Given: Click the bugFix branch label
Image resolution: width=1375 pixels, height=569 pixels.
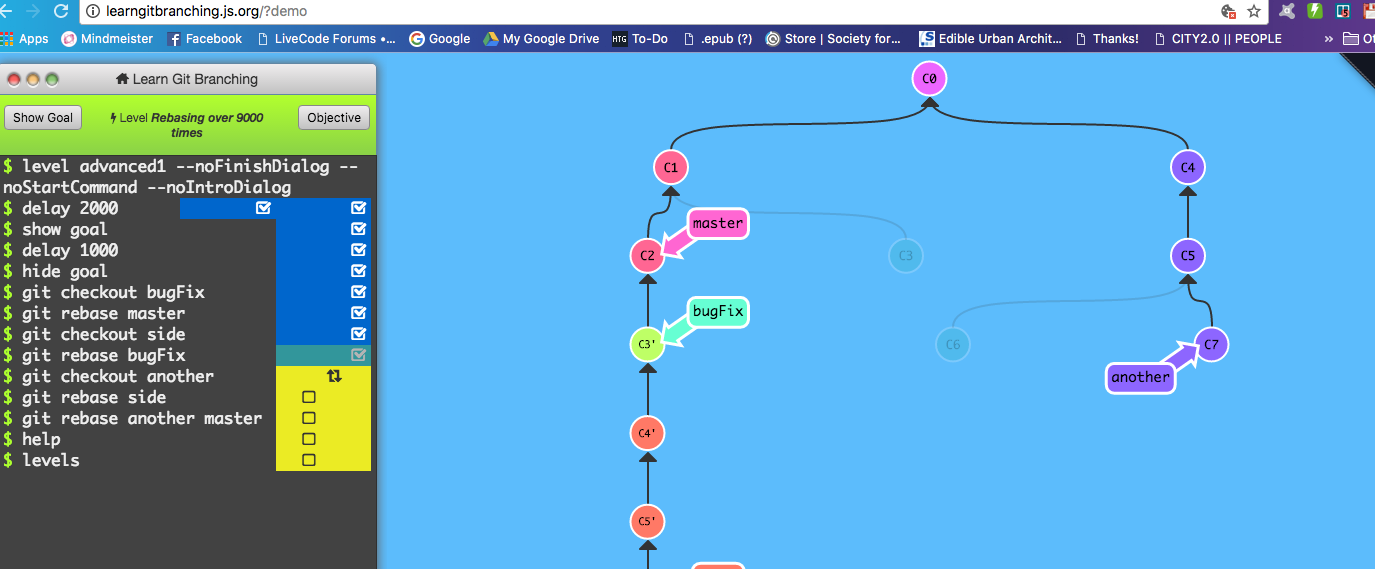Looking at the screenshot, I should point(718,312).
